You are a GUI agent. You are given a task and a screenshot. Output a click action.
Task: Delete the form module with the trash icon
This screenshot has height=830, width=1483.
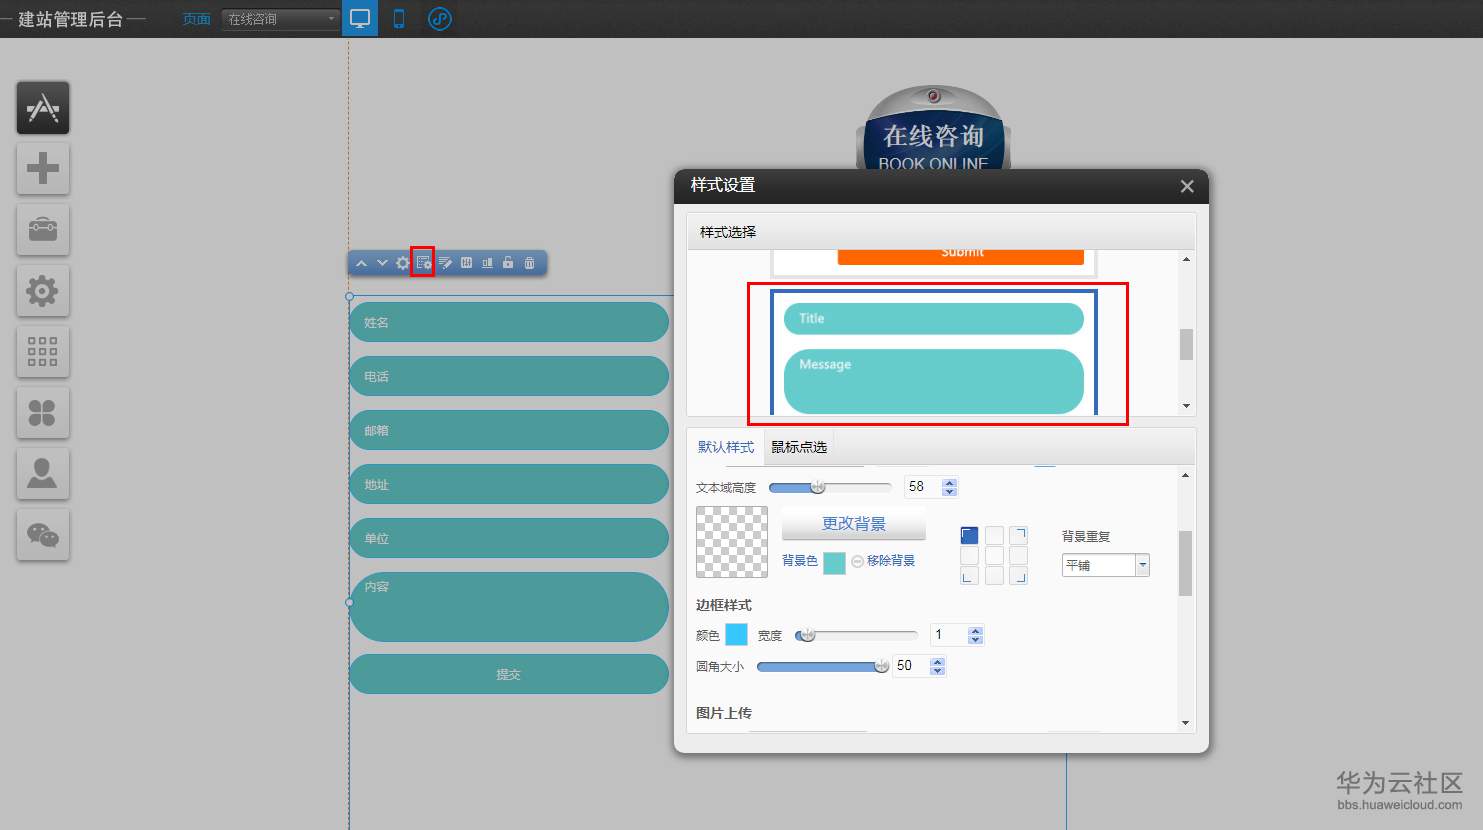pos(529,263)
